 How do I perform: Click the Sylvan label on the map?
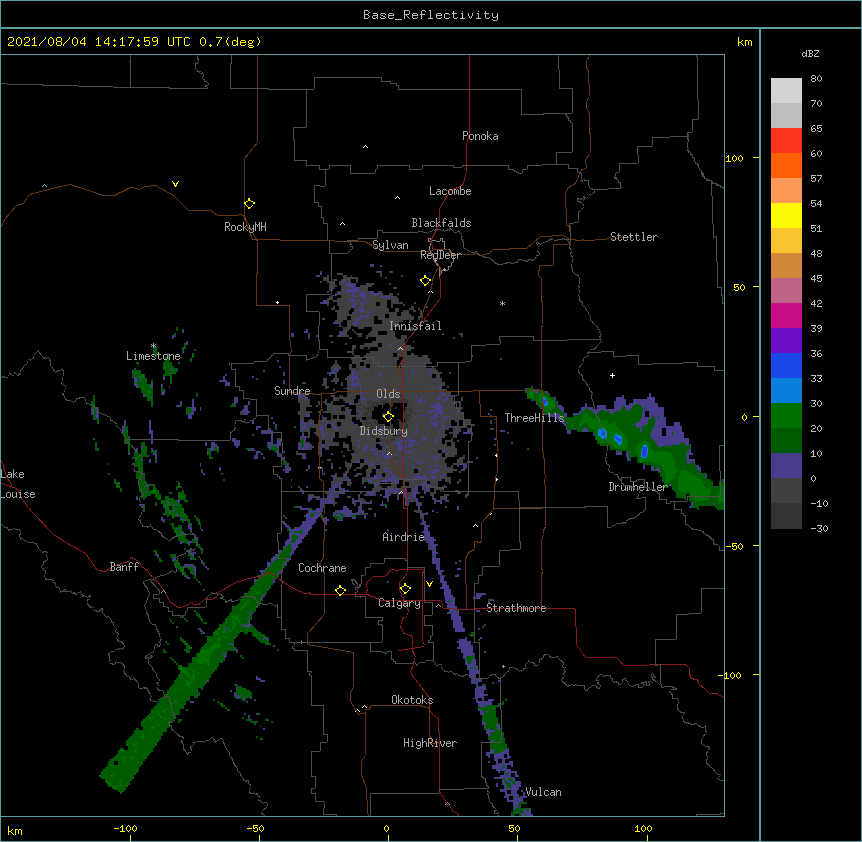click(390, 245)
